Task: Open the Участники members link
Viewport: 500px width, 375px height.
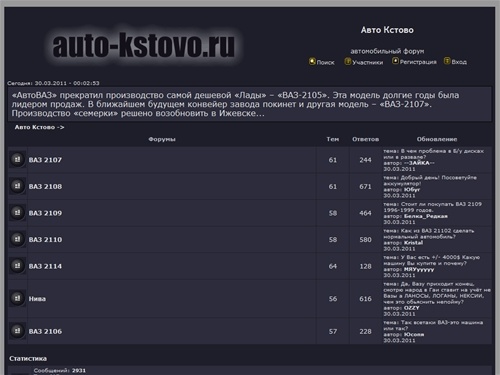Action: click(x=368, y=62)
